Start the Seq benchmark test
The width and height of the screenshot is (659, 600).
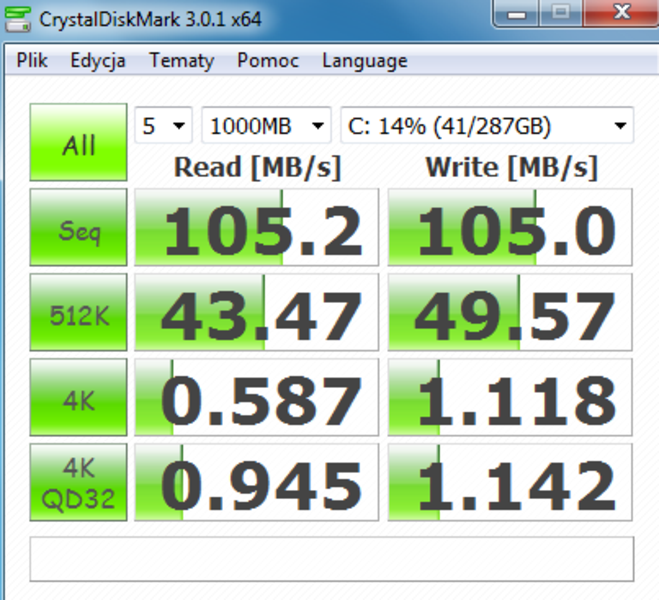click(x=79, y=227)
